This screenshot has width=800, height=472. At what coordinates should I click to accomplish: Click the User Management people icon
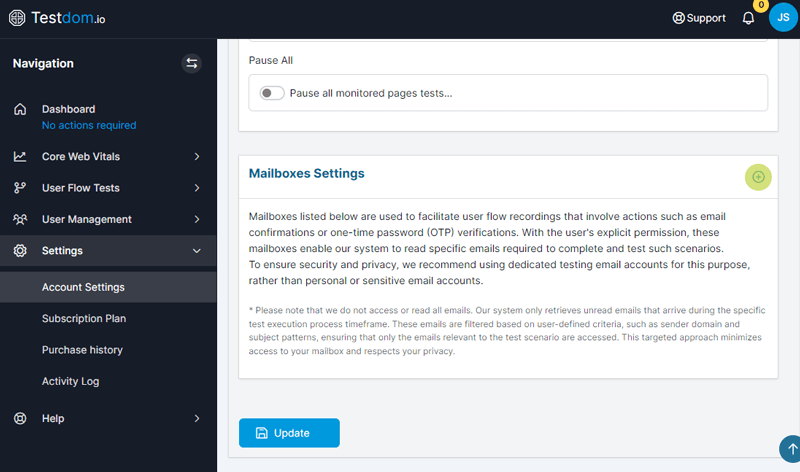coord(20,219)
